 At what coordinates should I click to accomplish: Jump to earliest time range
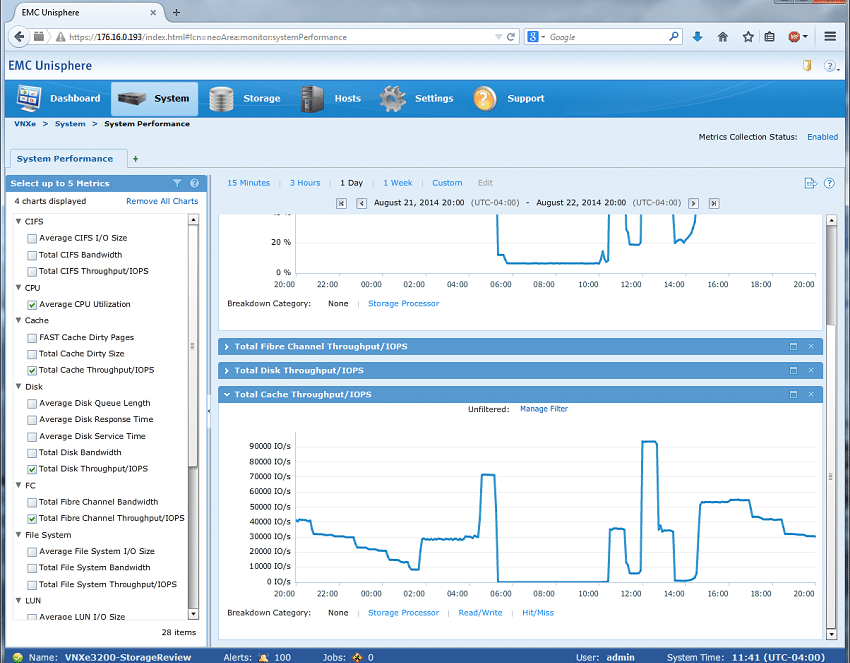[x=341, y=203]
